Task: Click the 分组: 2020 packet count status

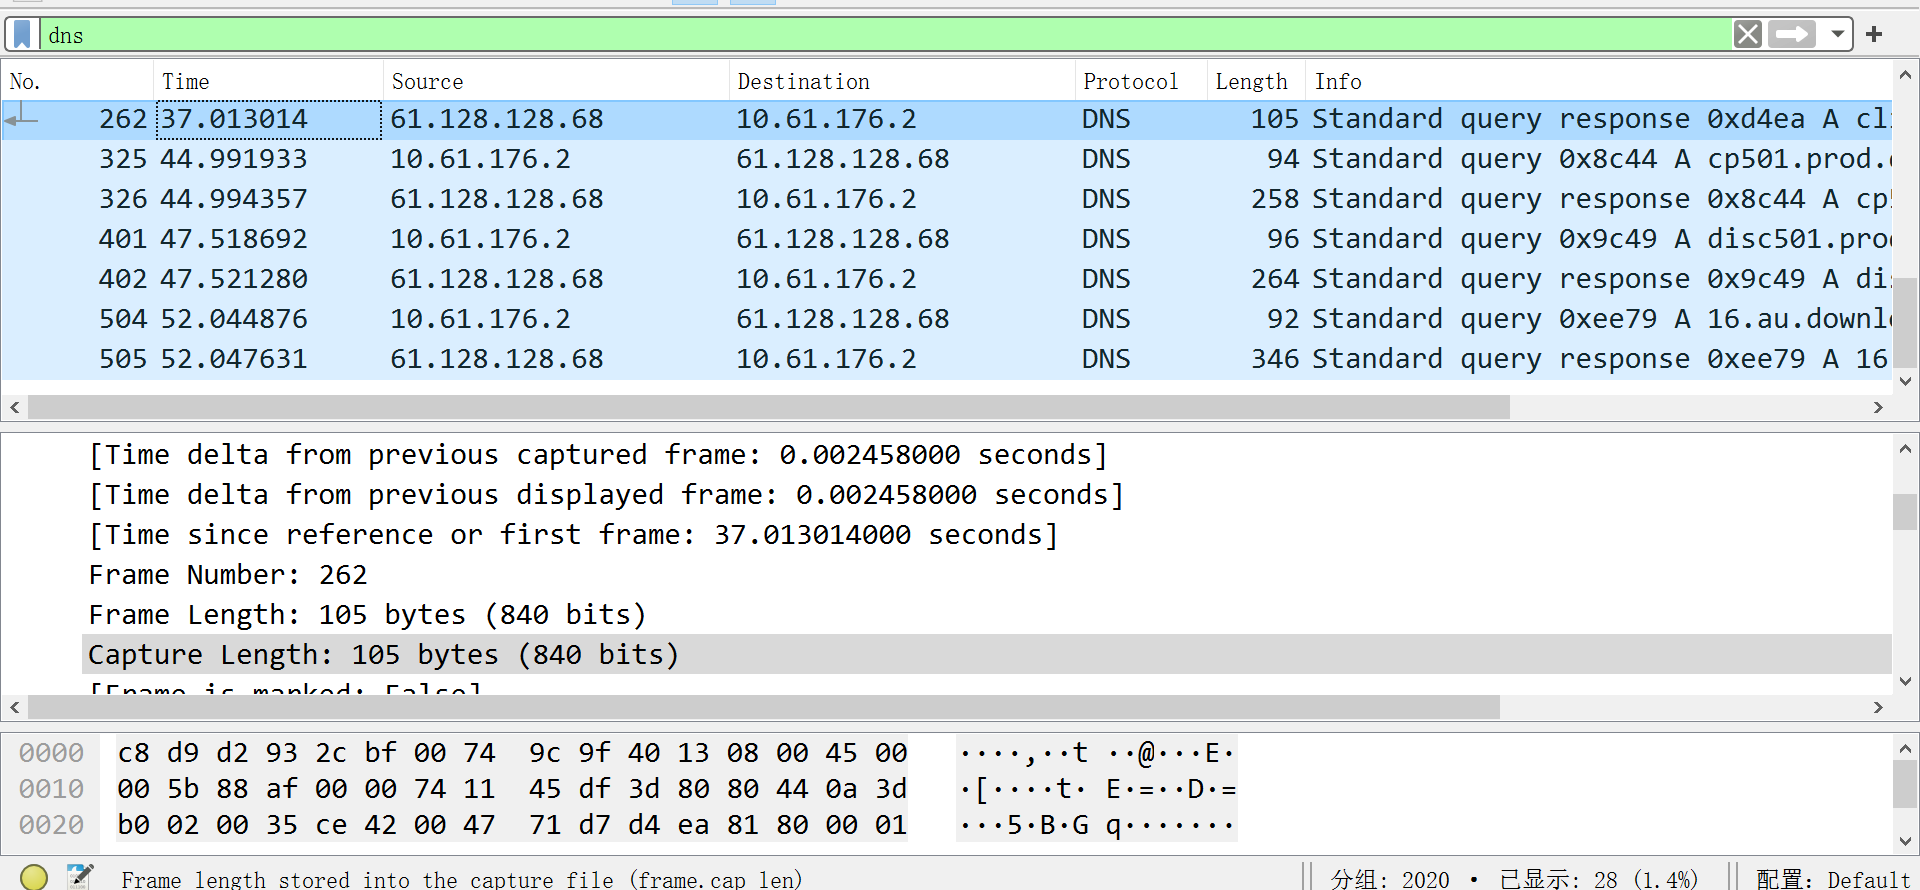Action: point(1390,879)
